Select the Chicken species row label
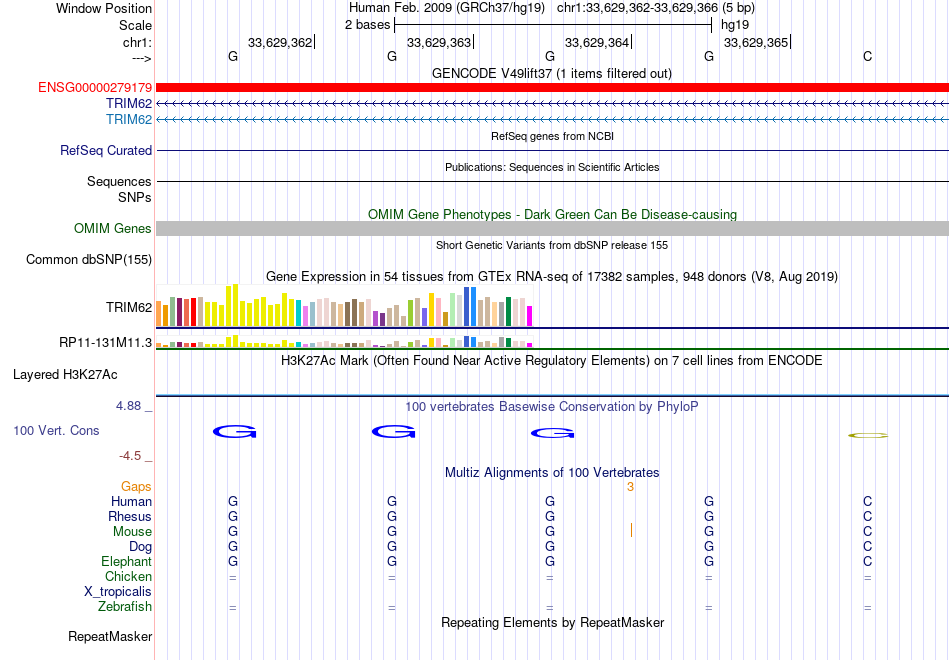The width and height of the screenshot is (950, 660). (x=128, y=576)
